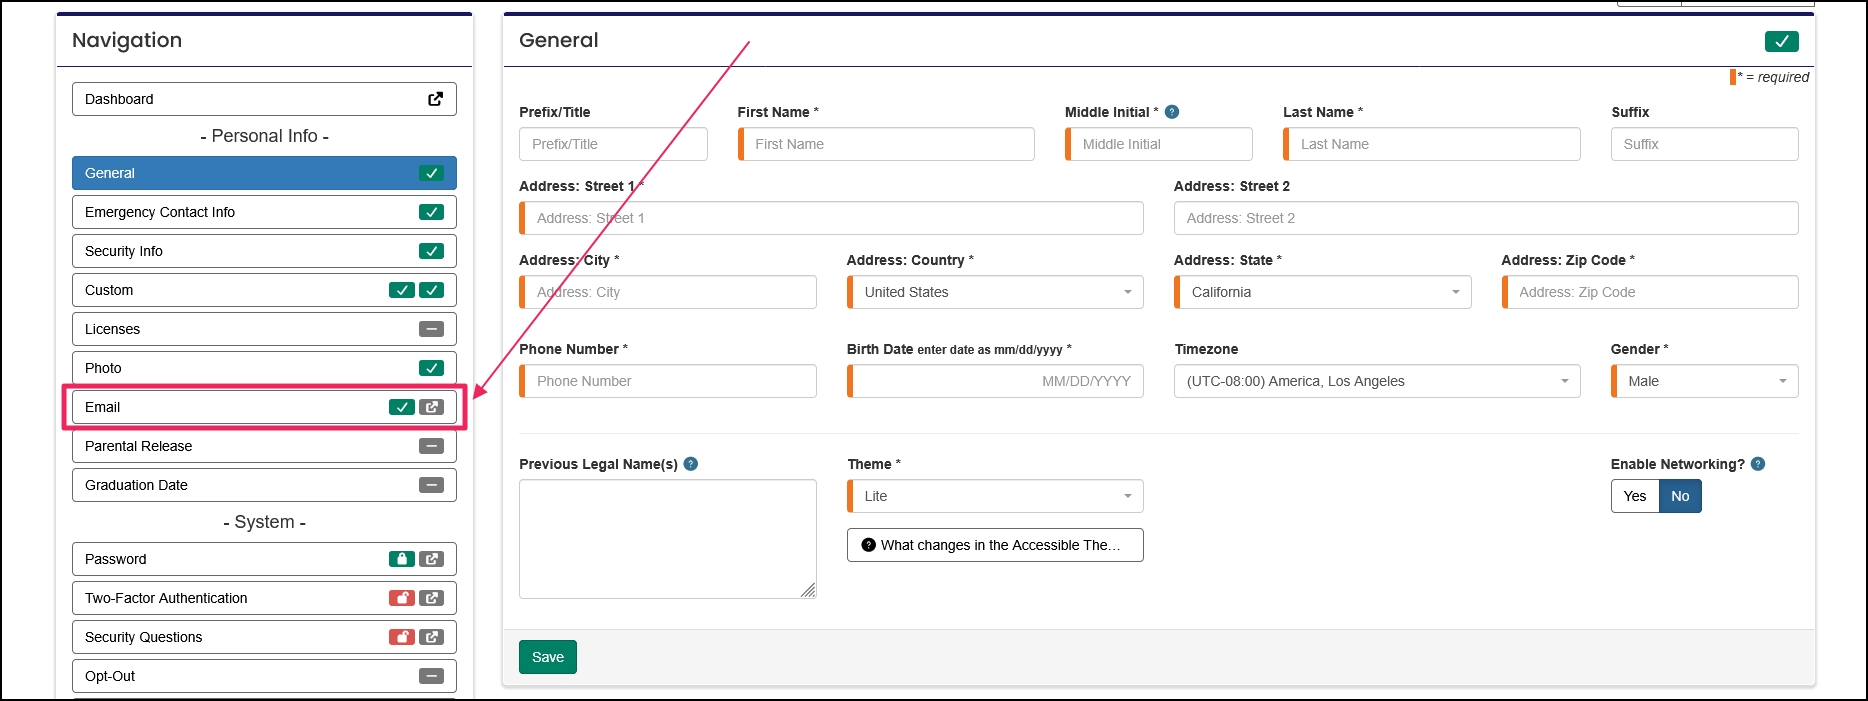Screen dimensions: 1868x701
Task: Click the green checkmark in General header
Action: tap(1781, 41)
